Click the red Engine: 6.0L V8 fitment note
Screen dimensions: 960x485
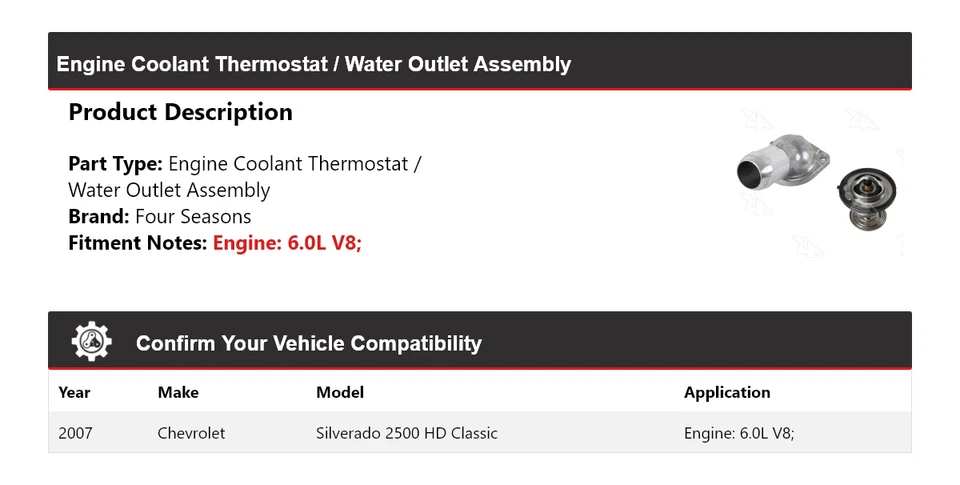point(287,242)
